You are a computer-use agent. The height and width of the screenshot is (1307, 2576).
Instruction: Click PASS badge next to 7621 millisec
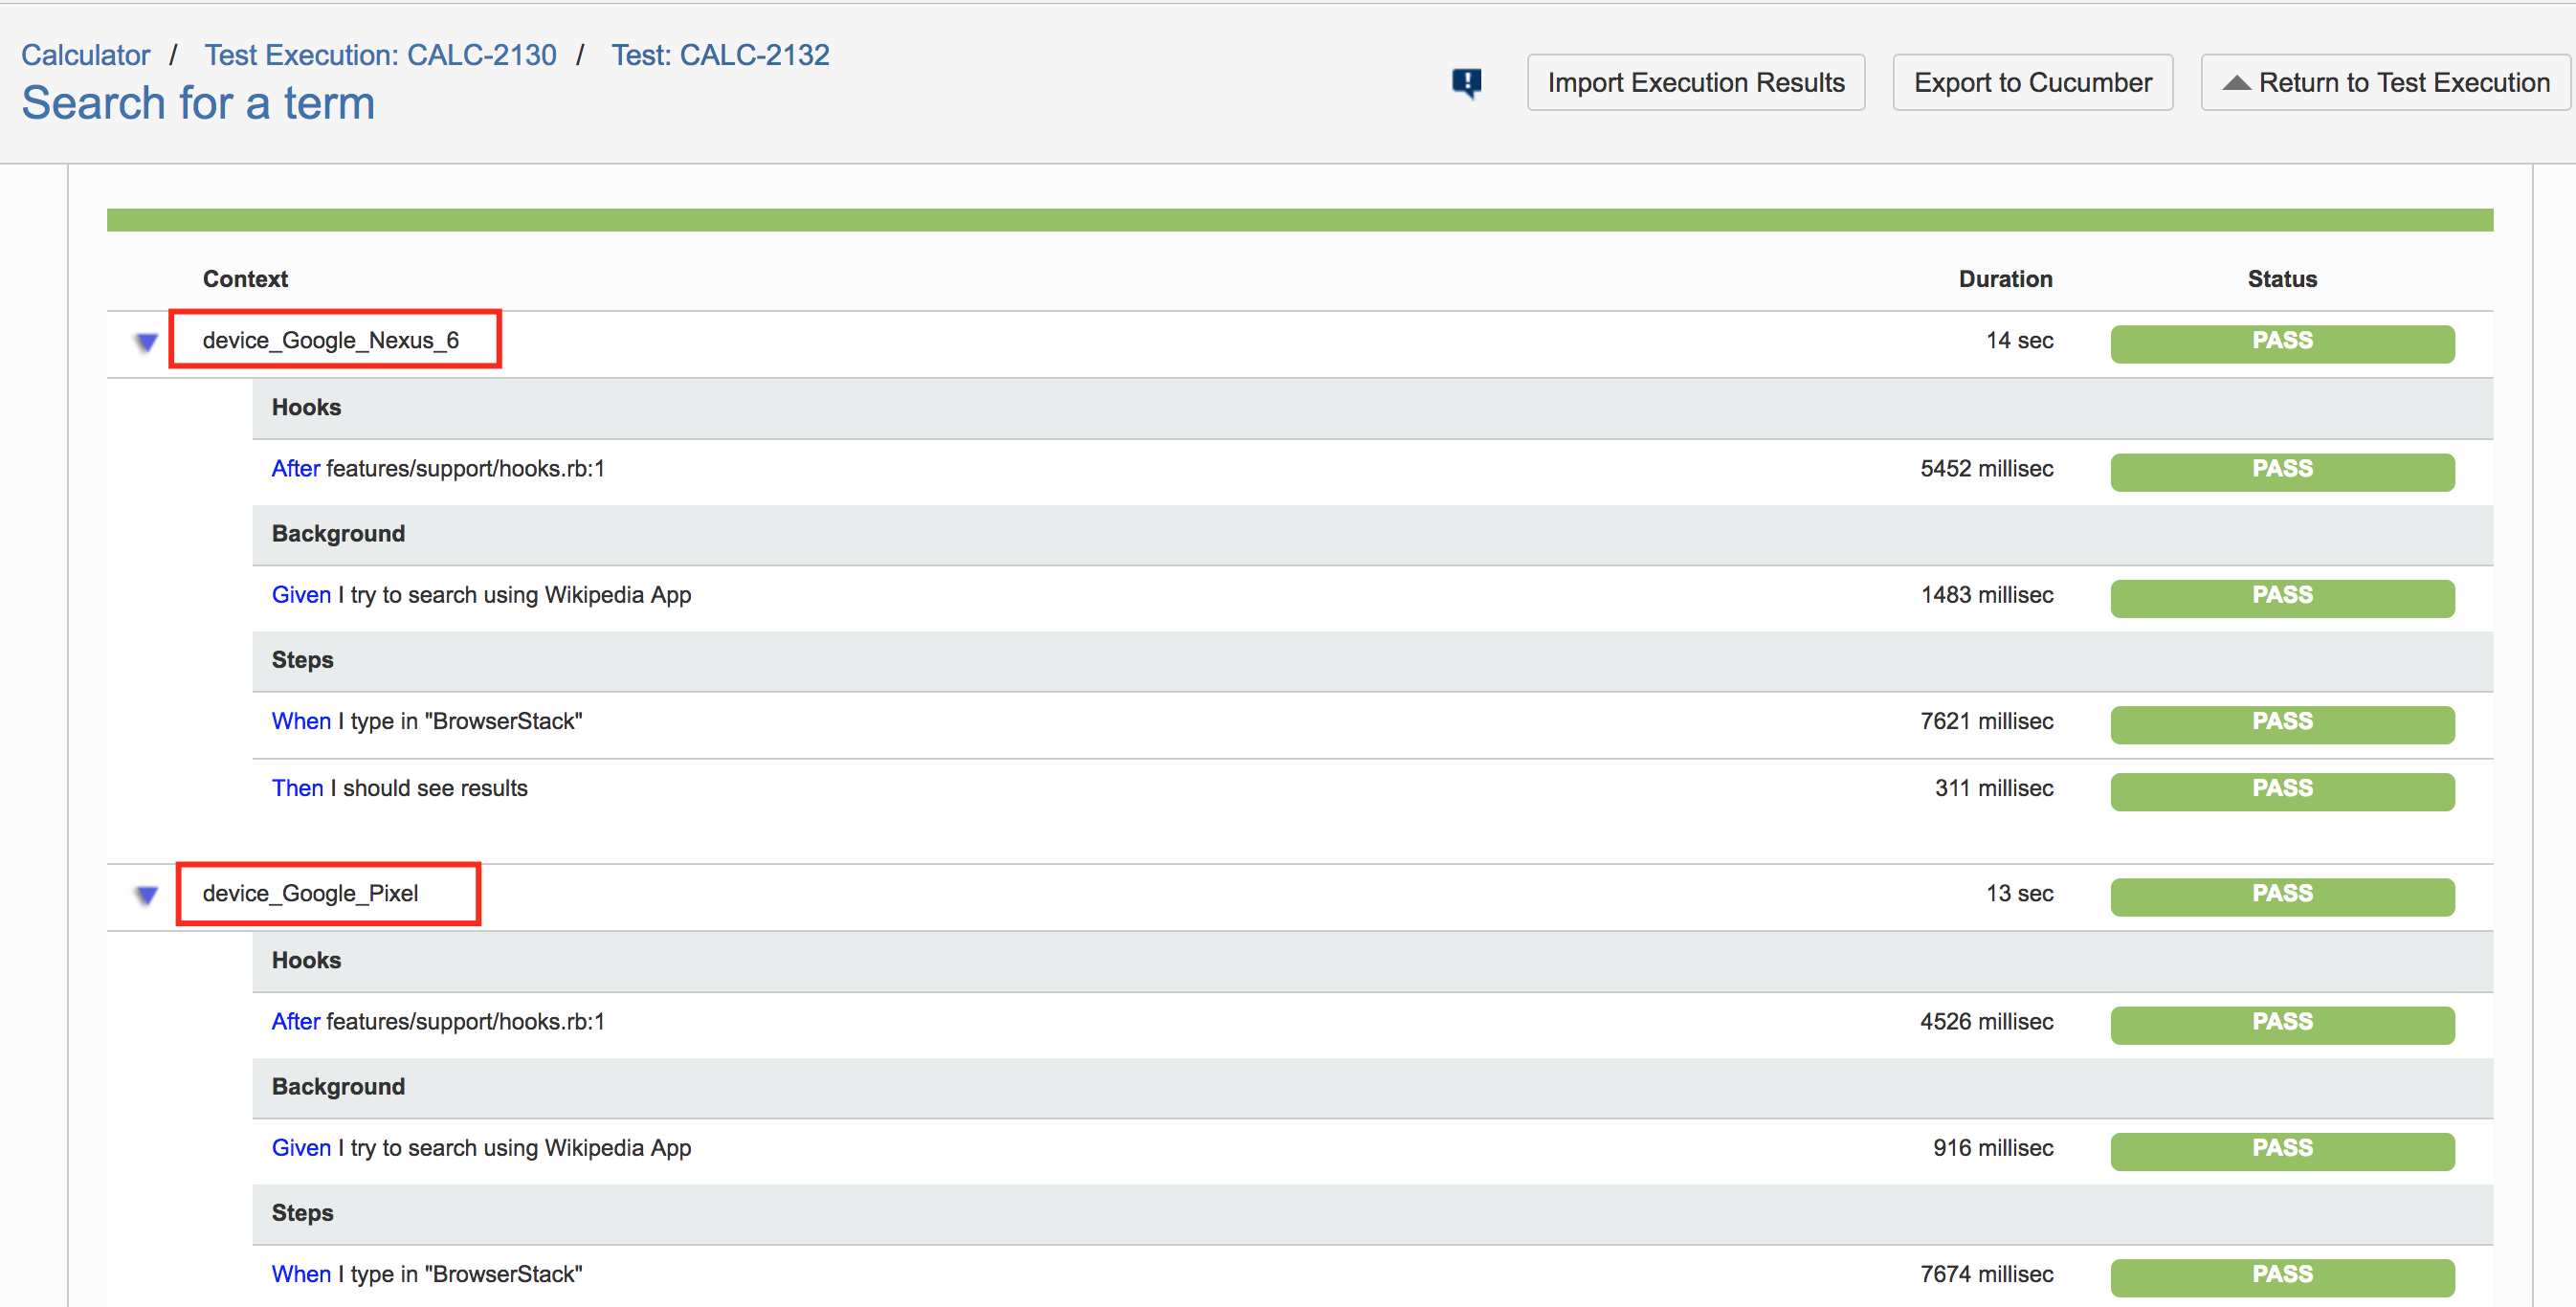click(x=2282, y=724)
